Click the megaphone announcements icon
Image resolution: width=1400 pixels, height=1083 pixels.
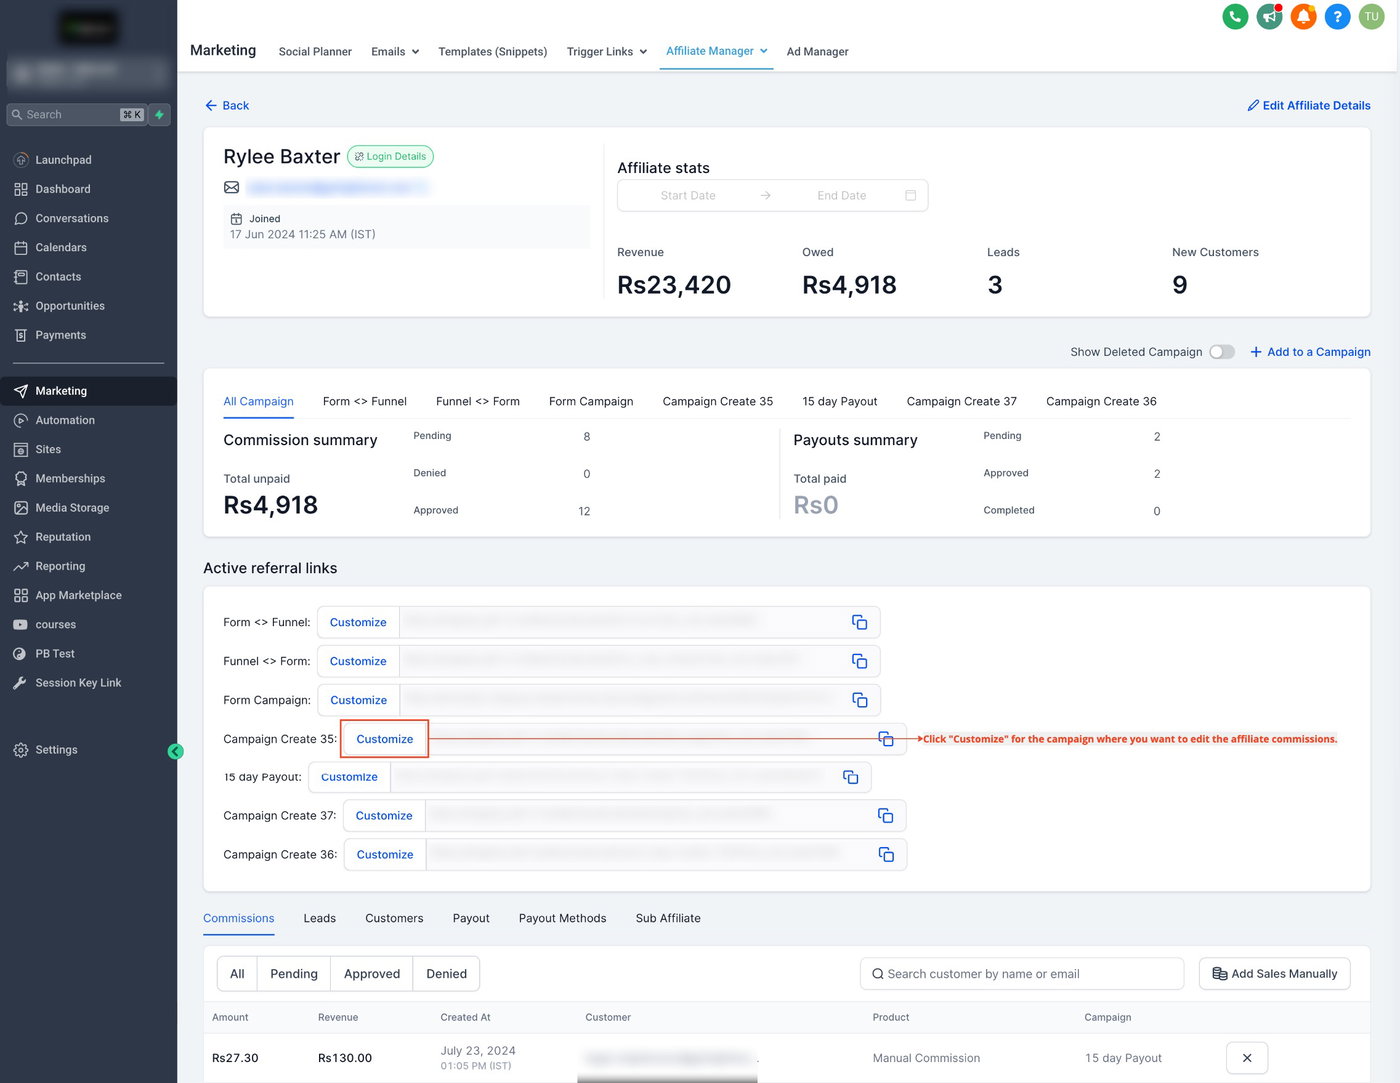pos(1269,16)
